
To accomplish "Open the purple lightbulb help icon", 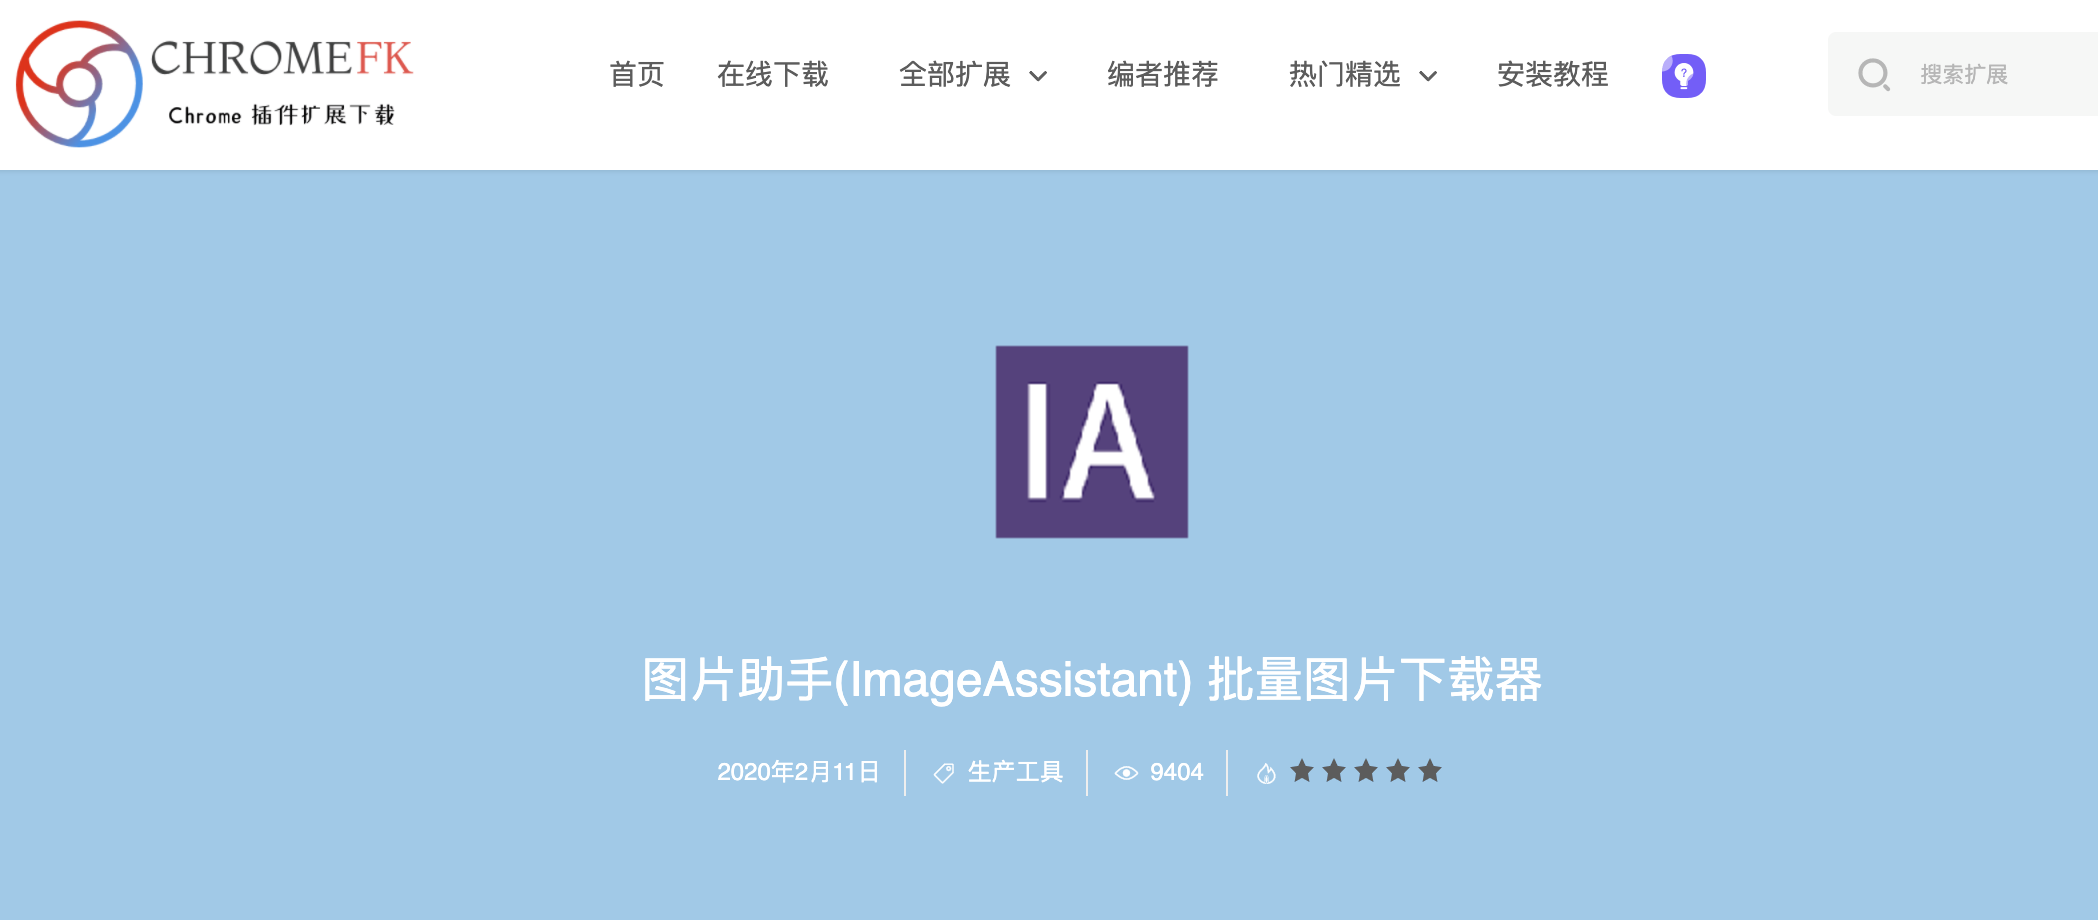I will click(x=1683, y=75).
